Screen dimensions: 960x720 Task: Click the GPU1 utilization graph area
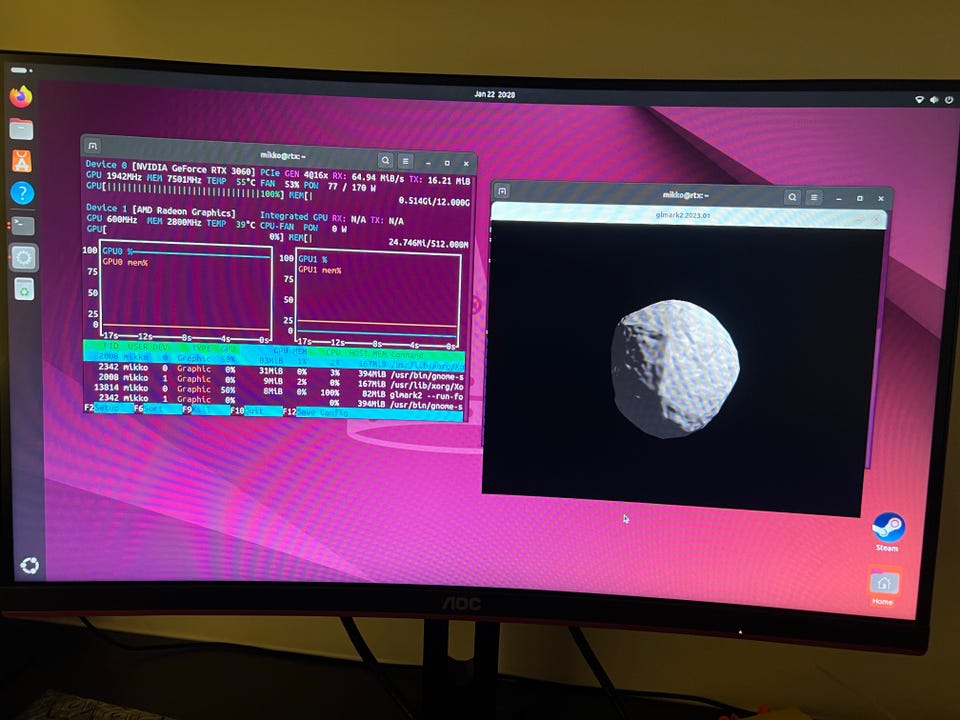(379, 299)
